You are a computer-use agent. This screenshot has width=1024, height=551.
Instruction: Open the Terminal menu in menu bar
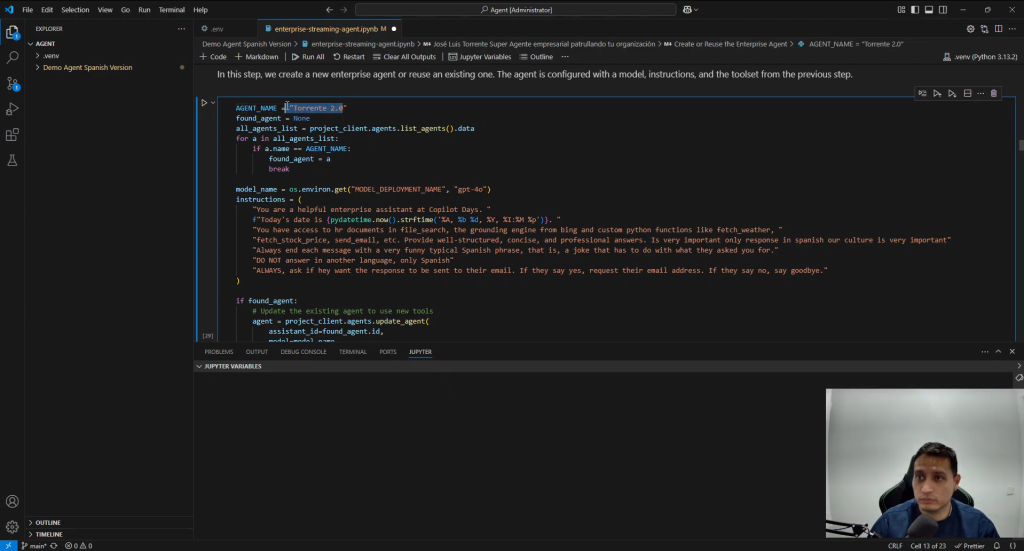[x=171, y=9]
